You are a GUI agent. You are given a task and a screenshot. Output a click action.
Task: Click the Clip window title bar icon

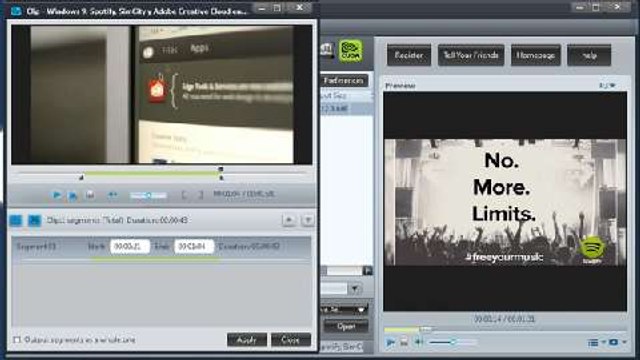click(16, 11)
